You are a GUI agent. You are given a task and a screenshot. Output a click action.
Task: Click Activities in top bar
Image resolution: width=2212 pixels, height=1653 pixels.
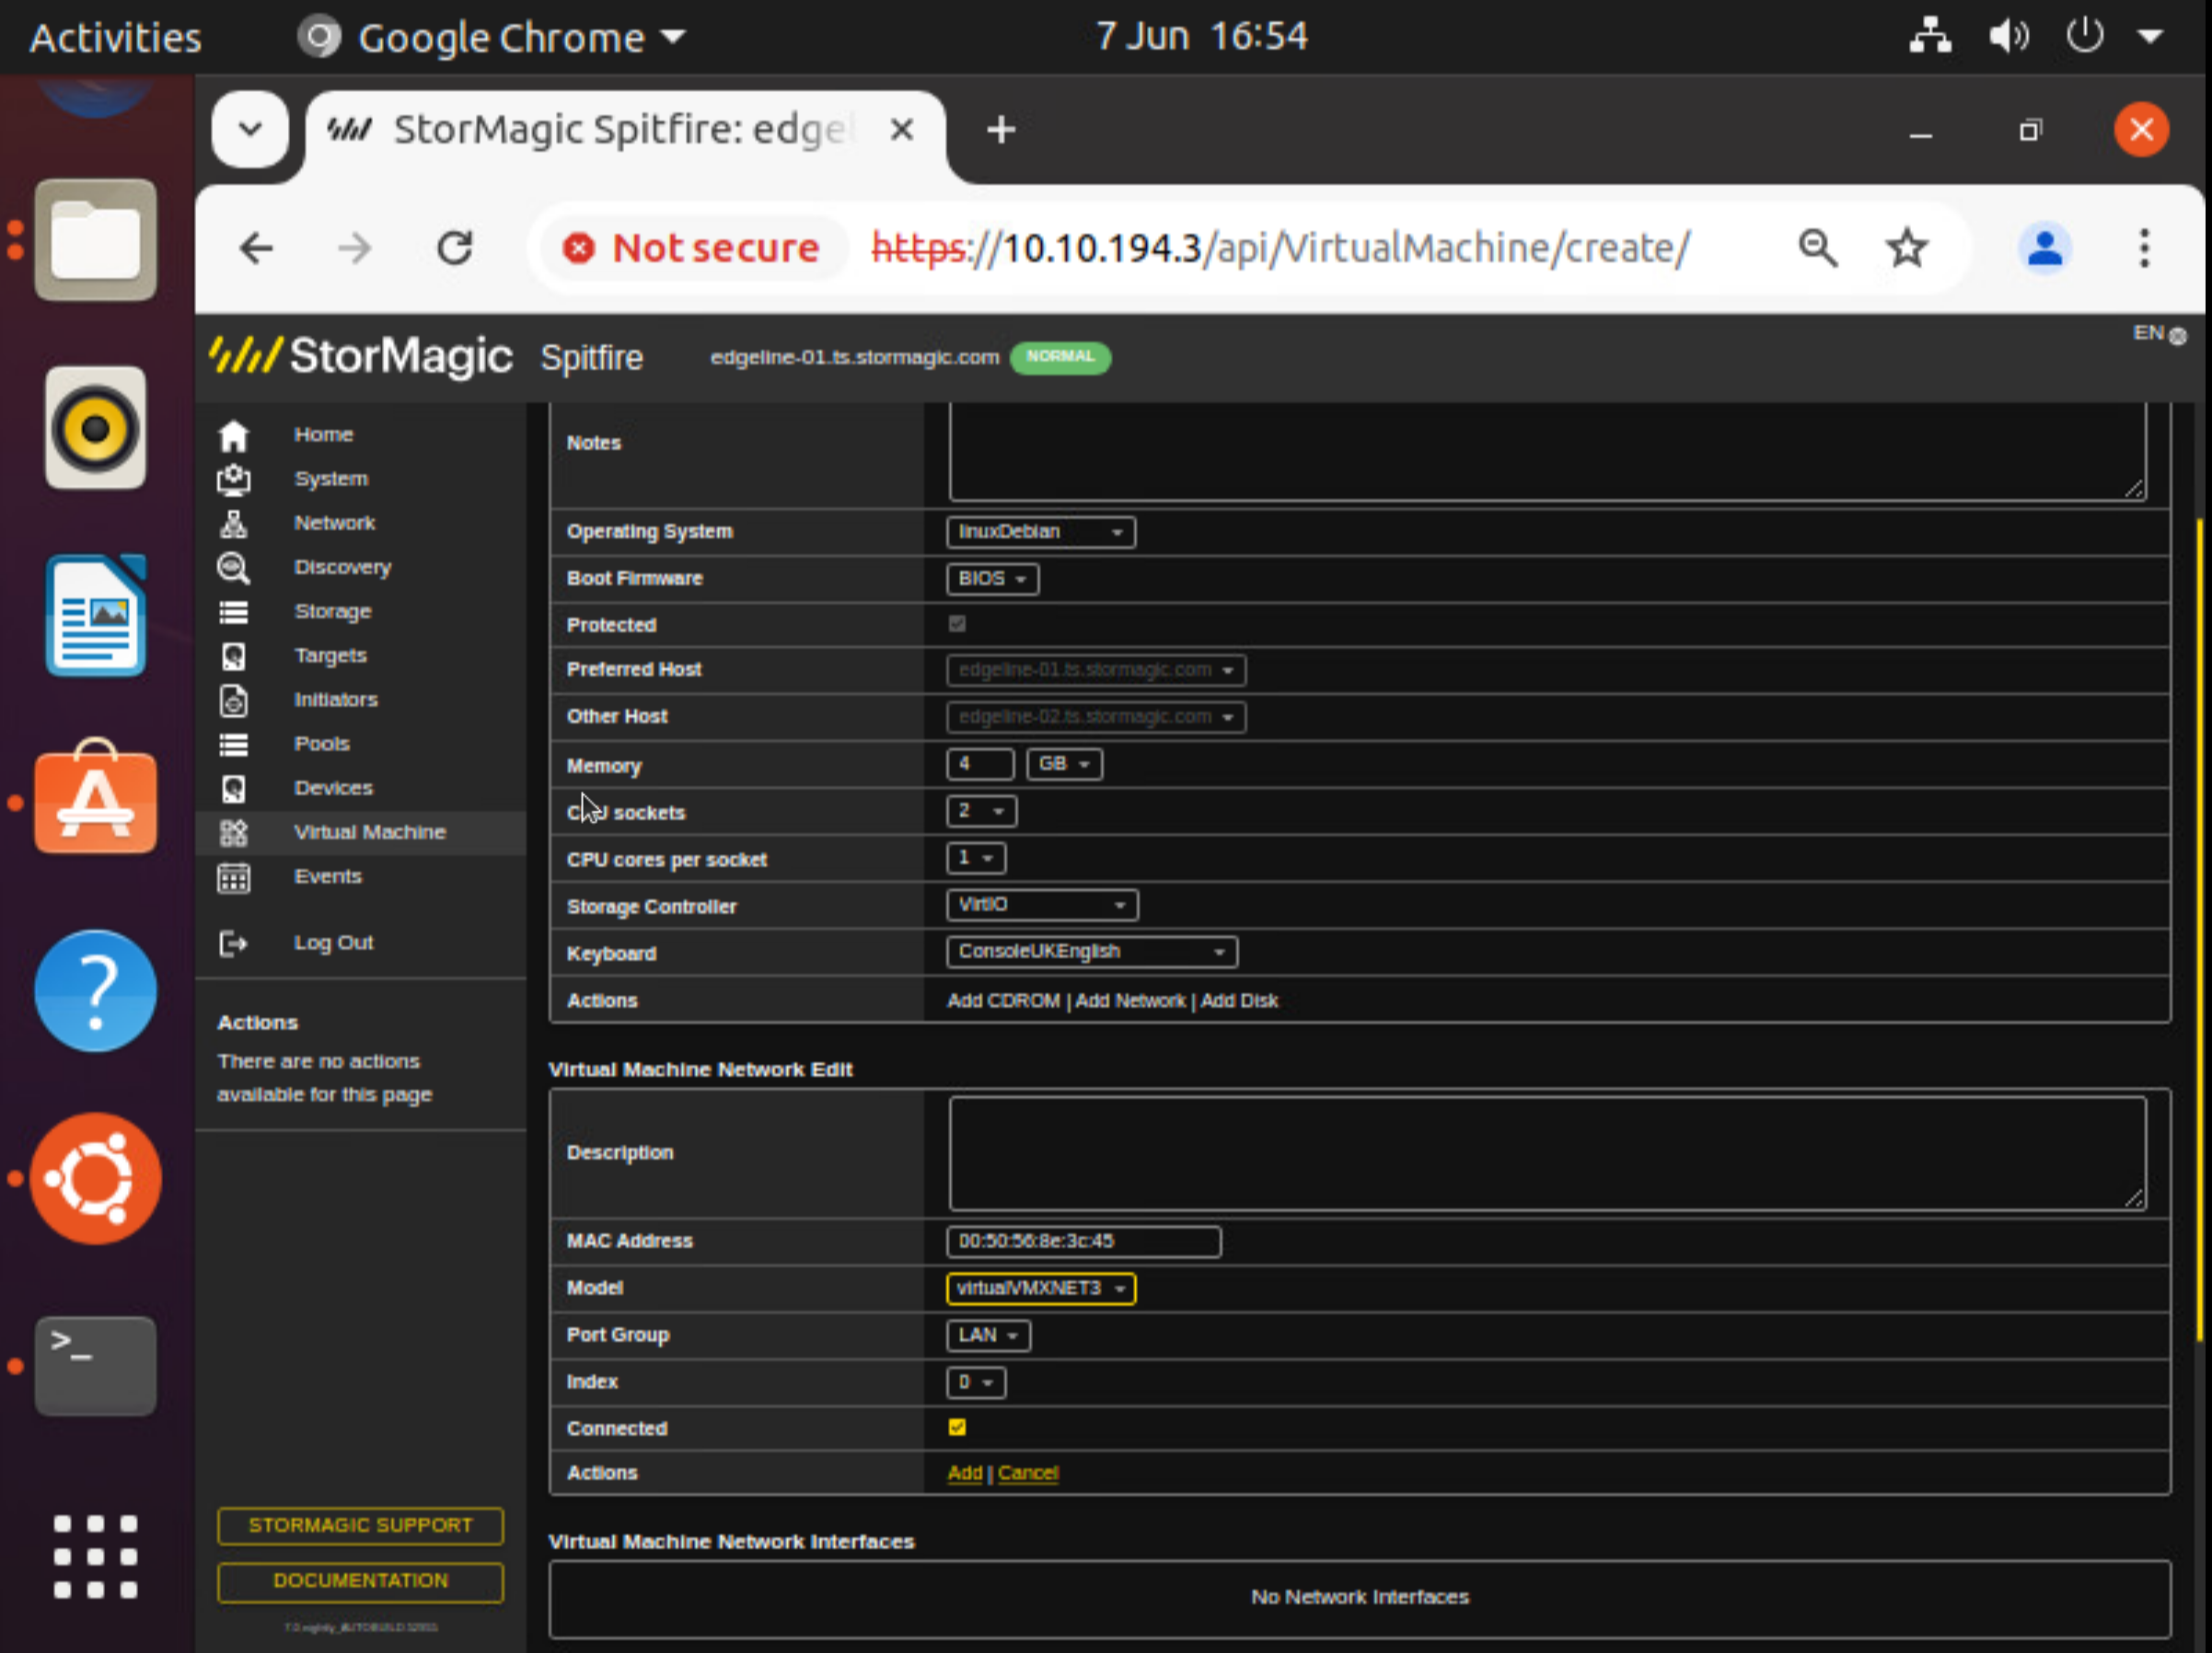115,37
